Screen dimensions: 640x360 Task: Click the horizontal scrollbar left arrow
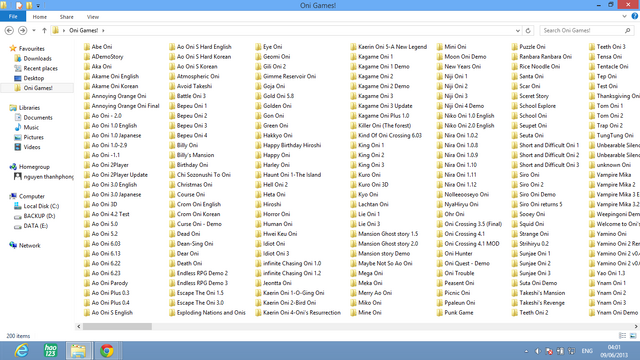(78, 327)
